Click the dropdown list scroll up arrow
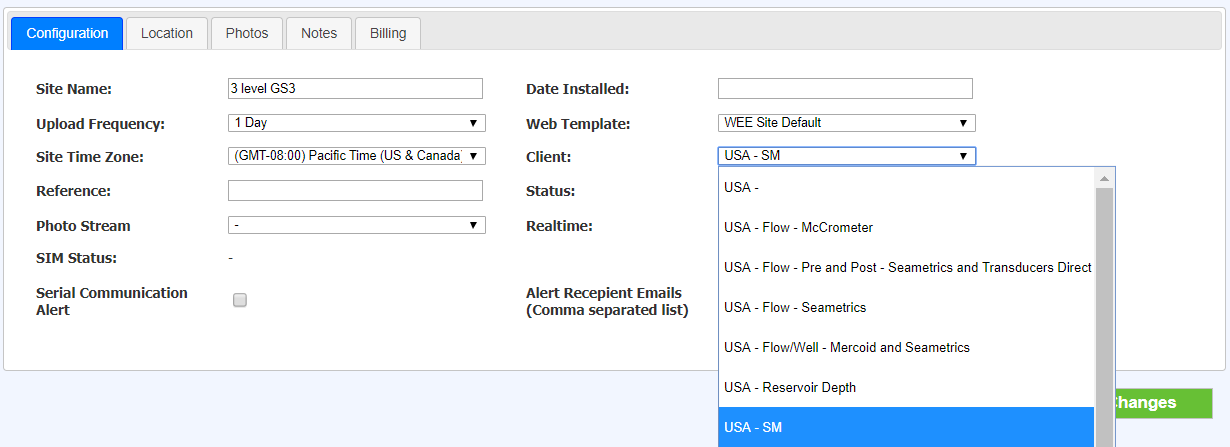This screenshot has height=447, width=1230. [x=1104, y=179]
